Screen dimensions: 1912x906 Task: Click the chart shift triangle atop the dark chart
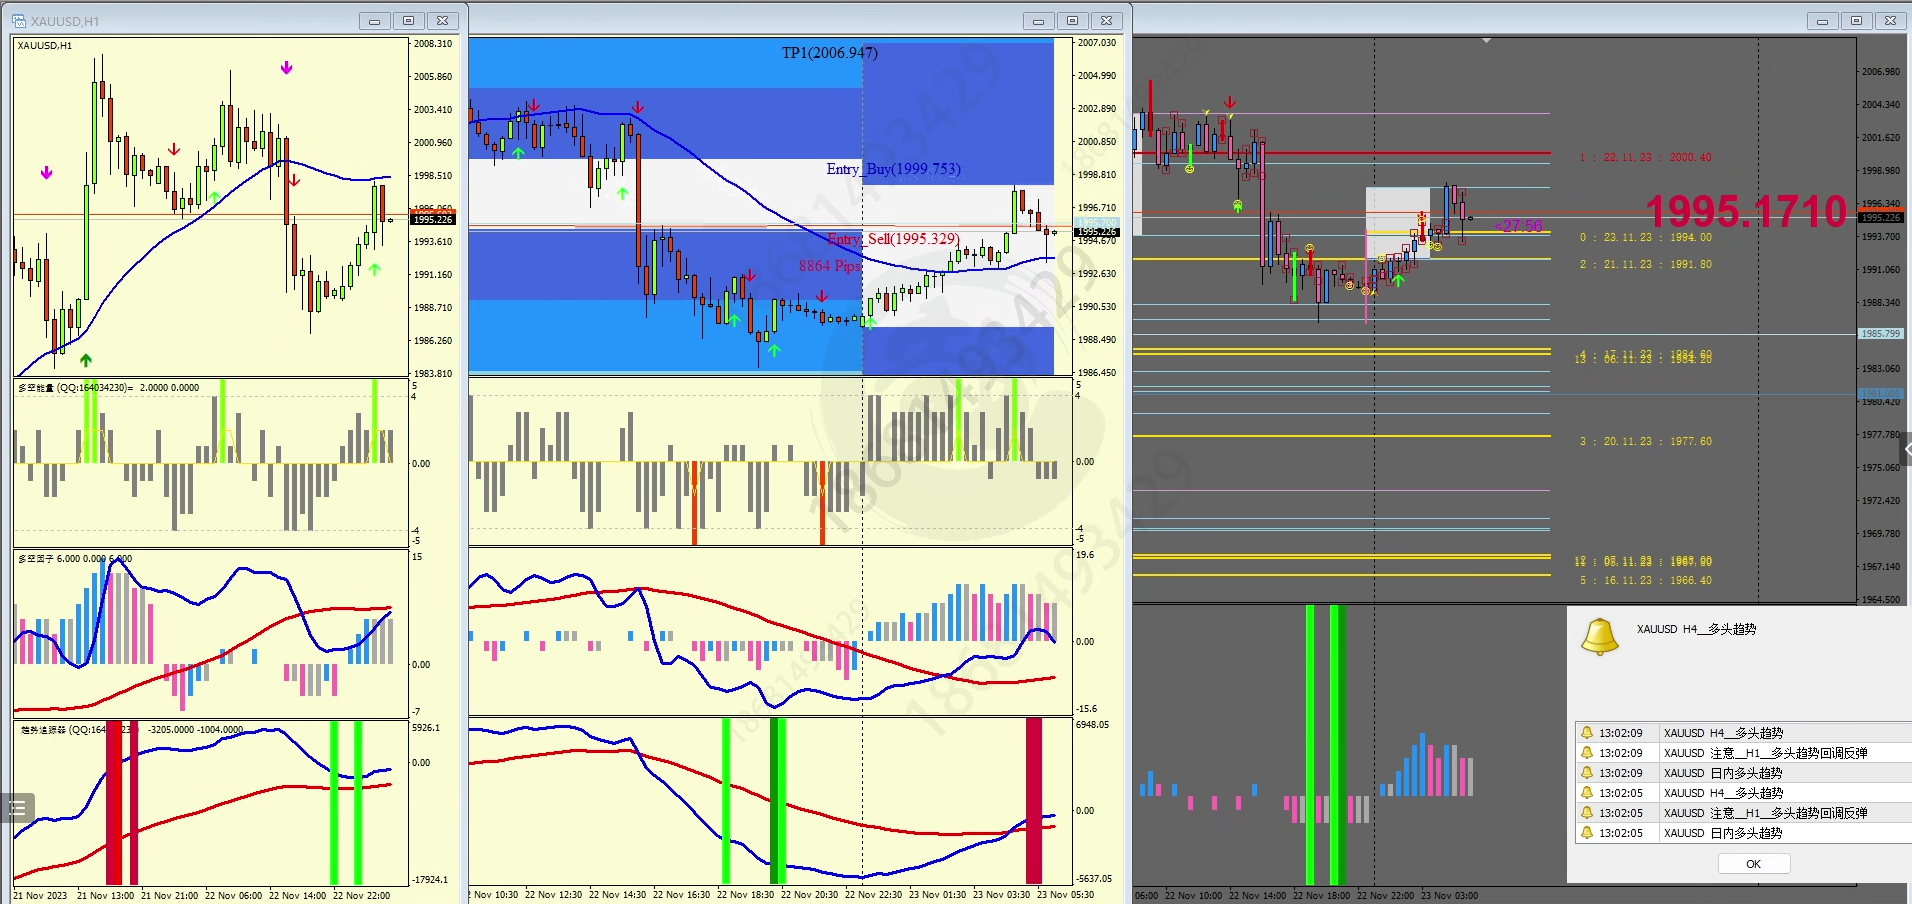tap(1487, 41)
